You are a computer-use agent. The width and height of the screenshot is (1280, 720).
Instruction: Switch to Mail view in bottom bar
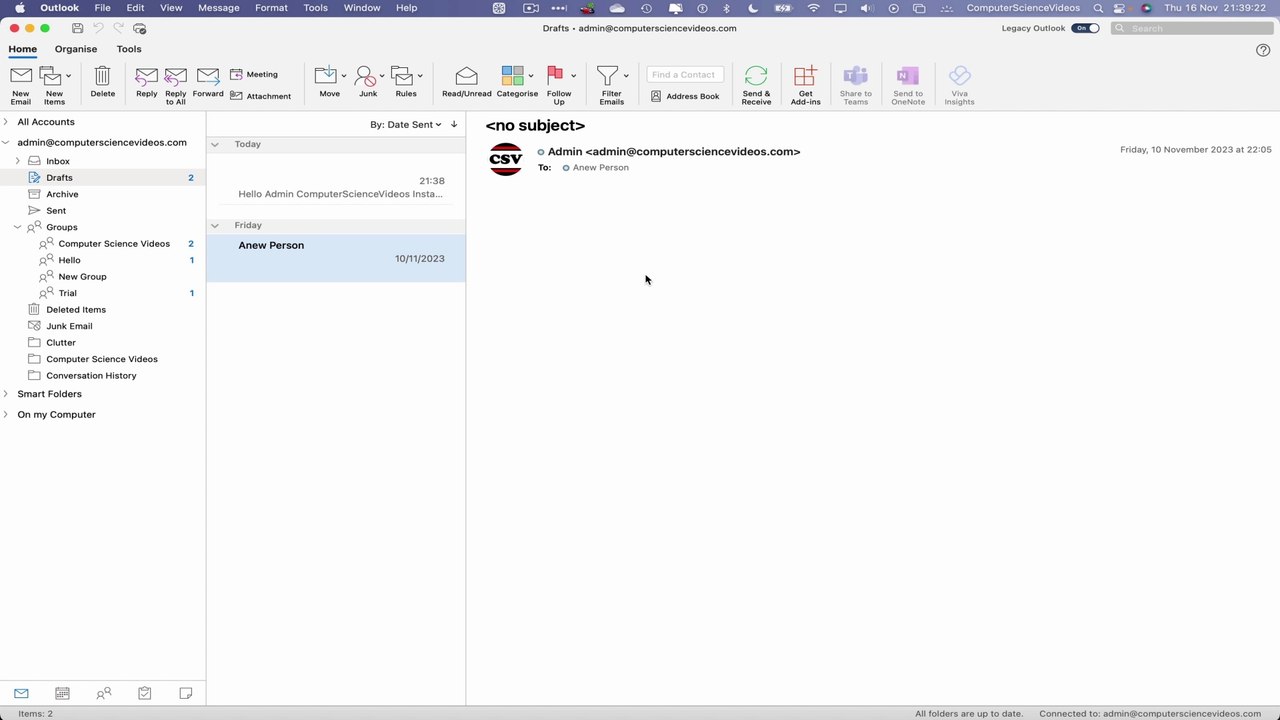tap(21, 693)
